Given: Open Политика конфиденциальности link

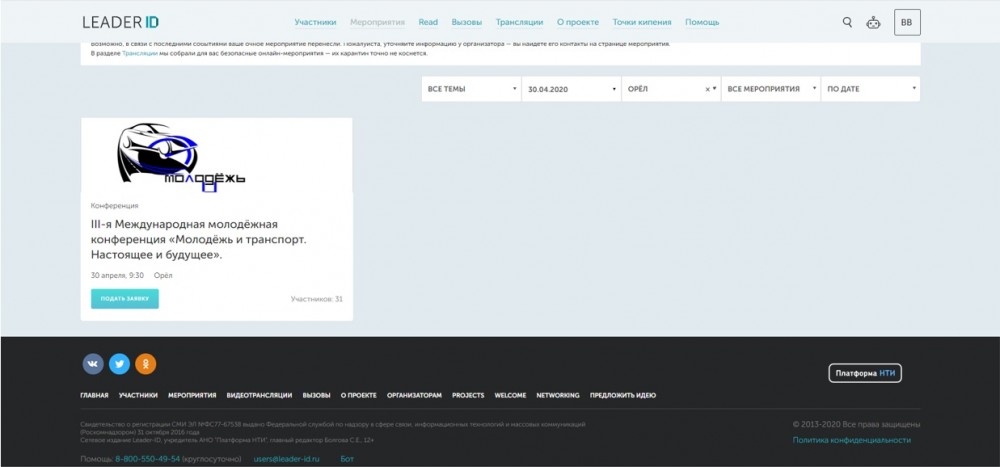Looking at the screenshot, I should click(851, 440).
